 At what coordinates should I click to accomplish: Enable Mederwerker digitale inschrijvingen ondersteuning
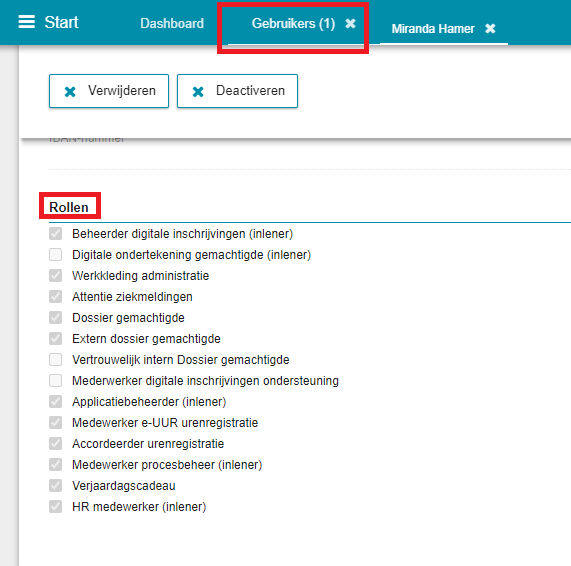click(x=55, y=381)
